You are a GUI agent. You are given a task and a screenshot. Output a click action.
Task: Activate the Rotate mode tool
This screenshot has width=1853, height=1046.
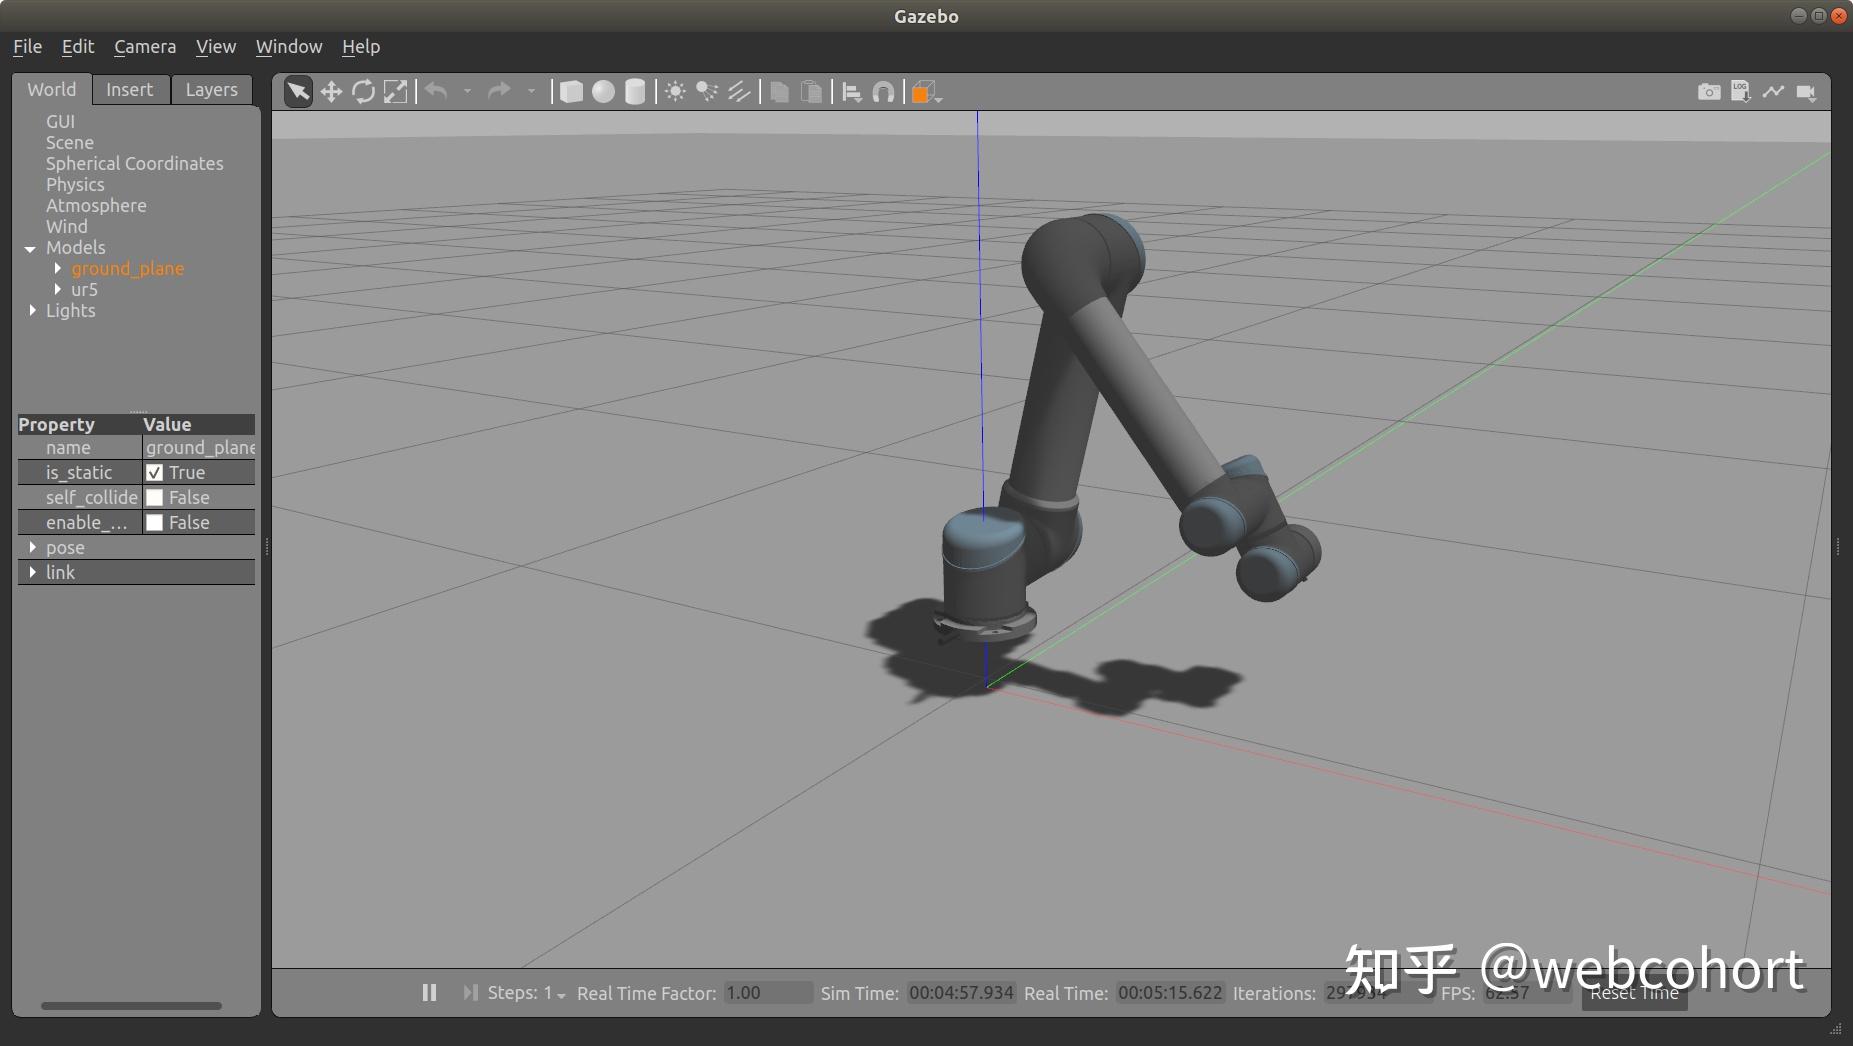click(363, 91)
